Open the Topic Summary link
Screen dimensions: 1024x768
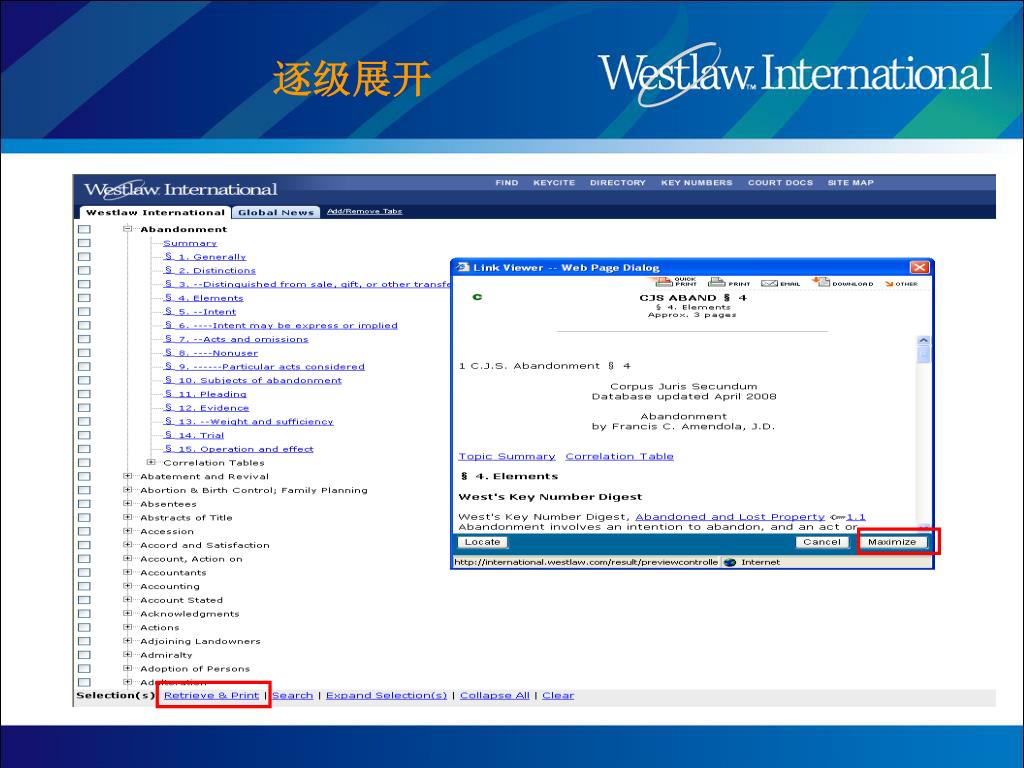[507, 456]
